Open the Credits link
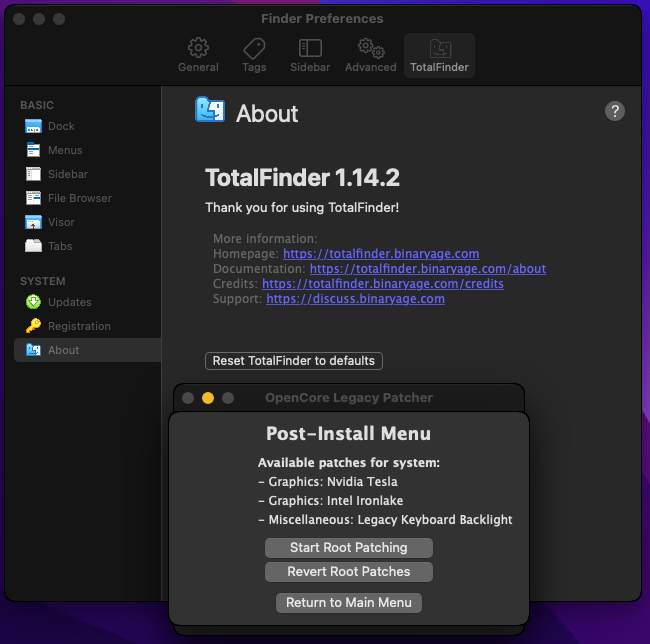 [383, 283]
